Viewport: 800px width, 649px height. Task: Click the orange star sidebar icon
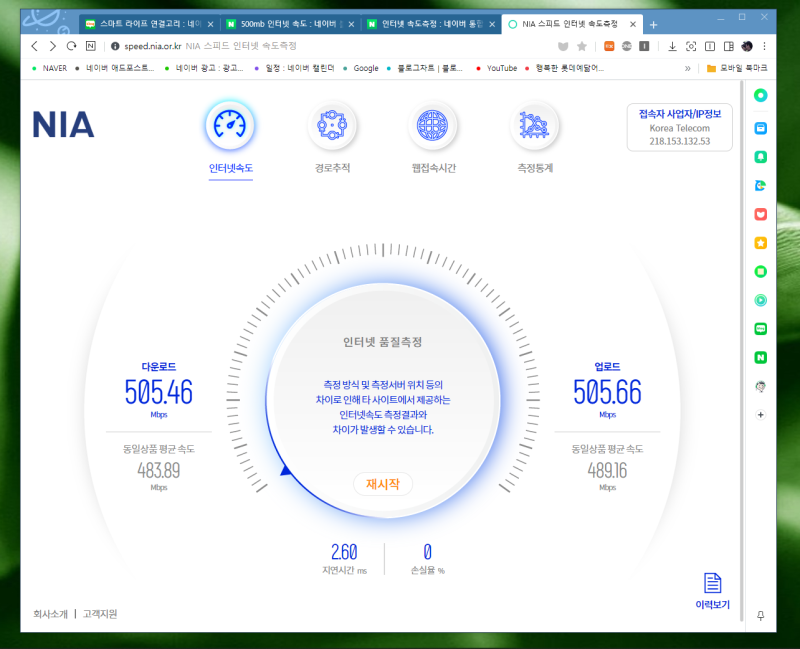click(x=760, y=243)
